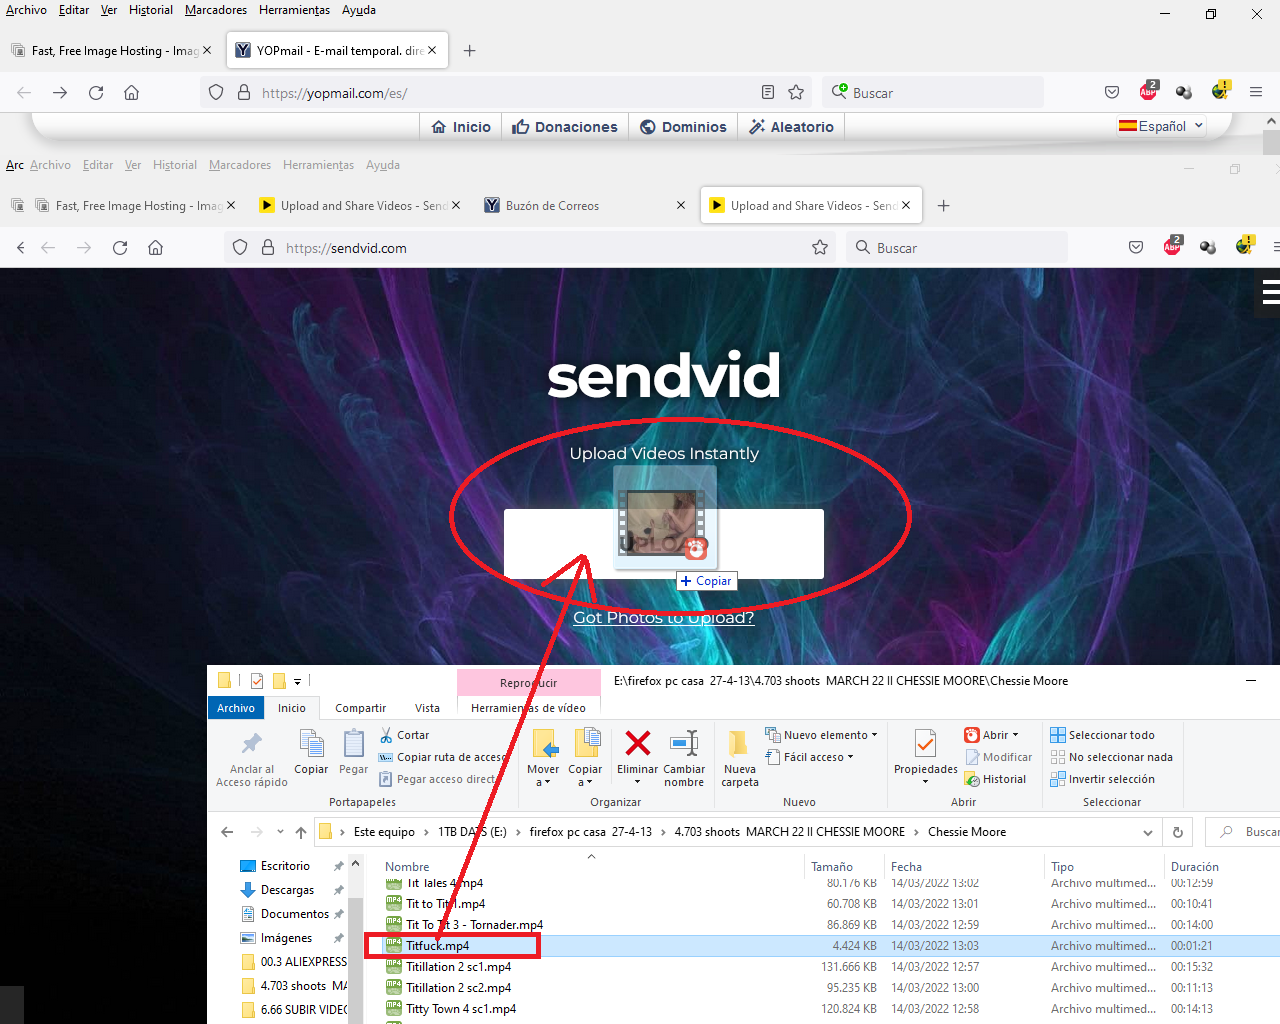Click Cambiar nombre in ribbon
The height and width of the screenshot is (1024, 1280).
point(684,758)
